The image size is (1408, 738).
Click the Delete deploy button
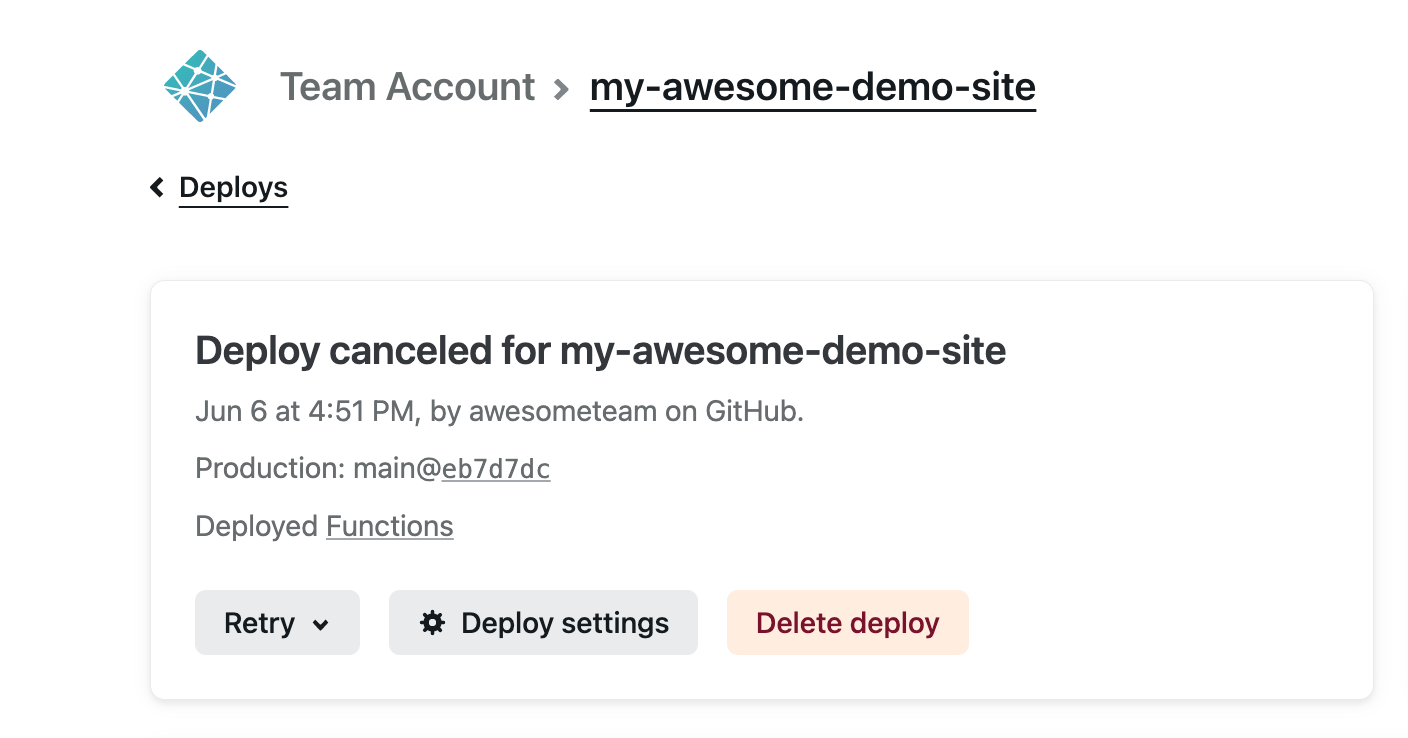pyautogui.click(x=847, y=623)
